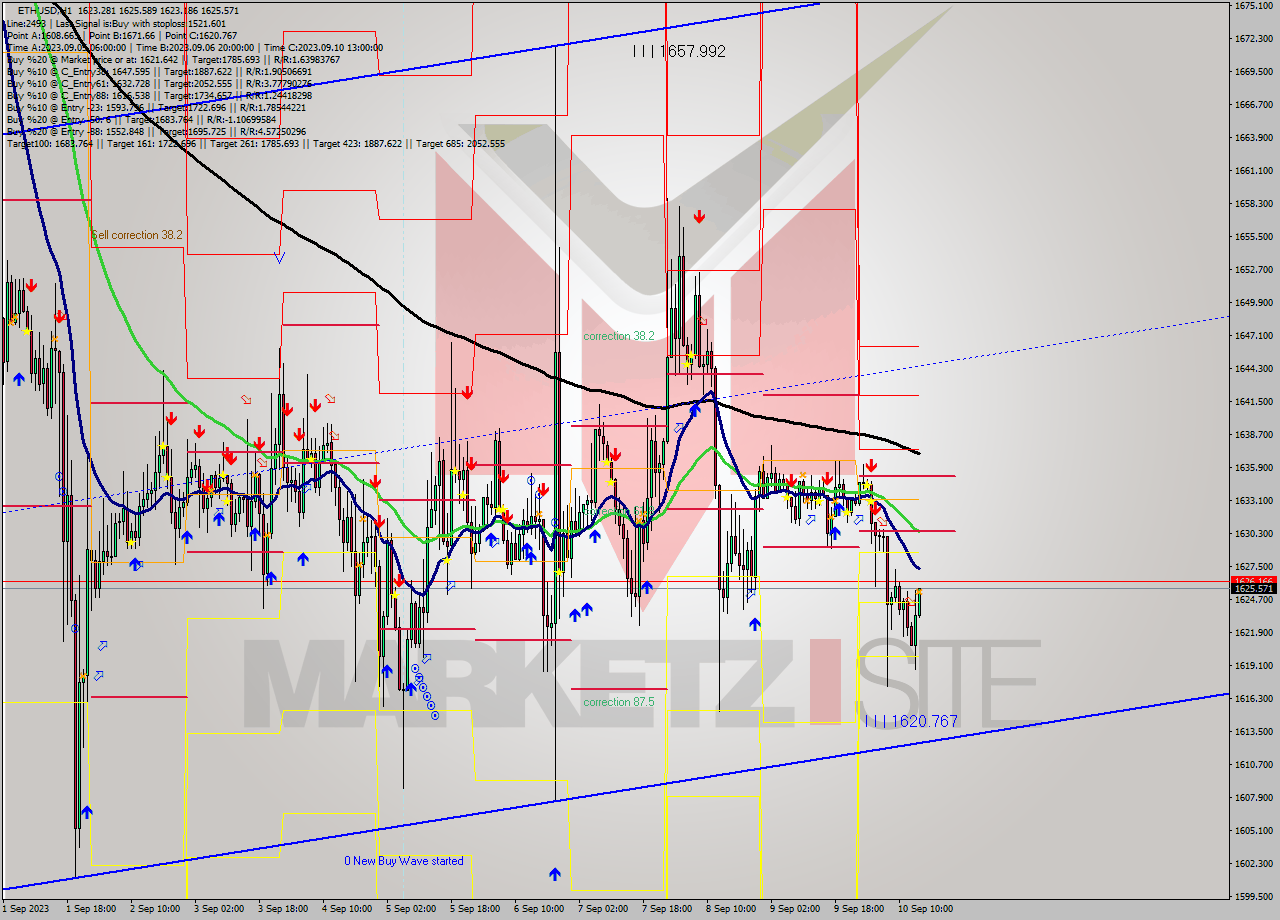Click the 'Target100: 1683.764' targets line
This screenshot has height=920, width=1280.
click(x=255, y=144)
